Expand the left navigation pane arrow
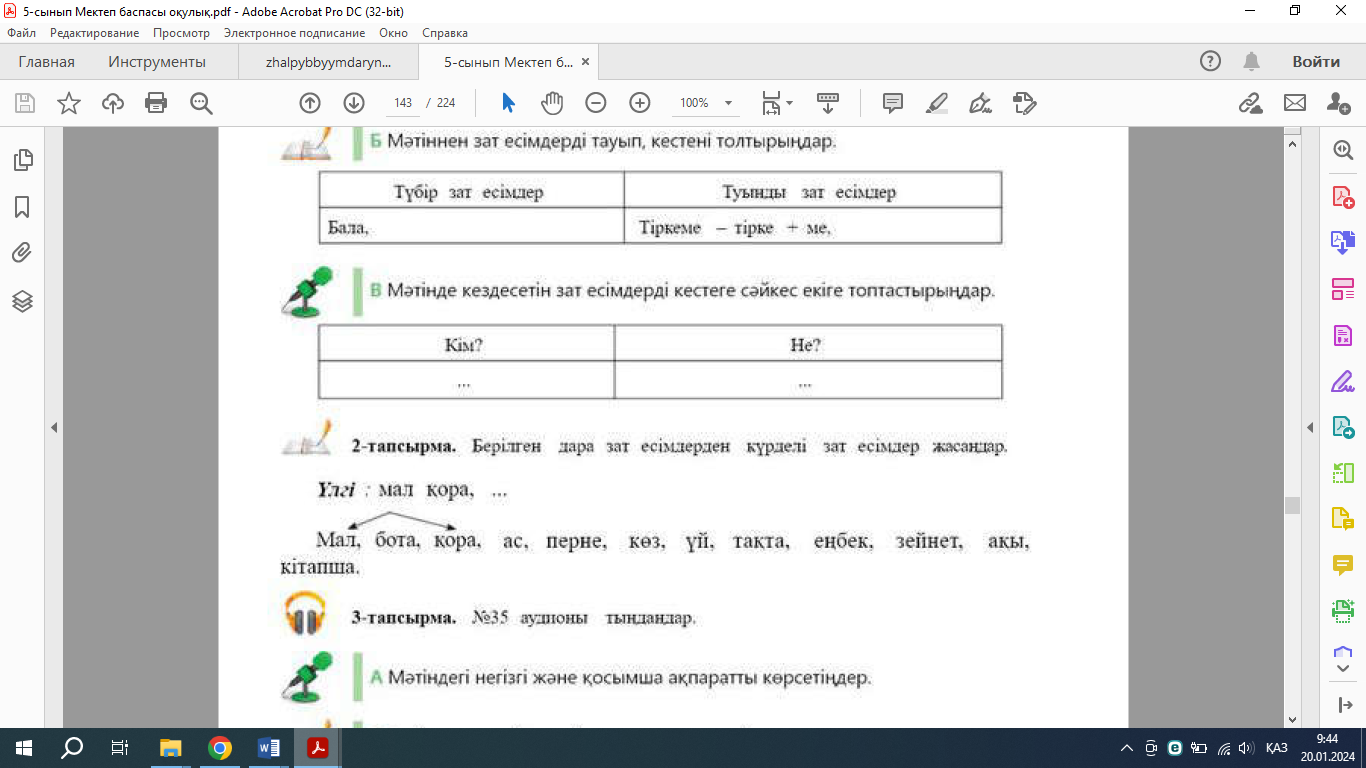 [x=54, y=427]
